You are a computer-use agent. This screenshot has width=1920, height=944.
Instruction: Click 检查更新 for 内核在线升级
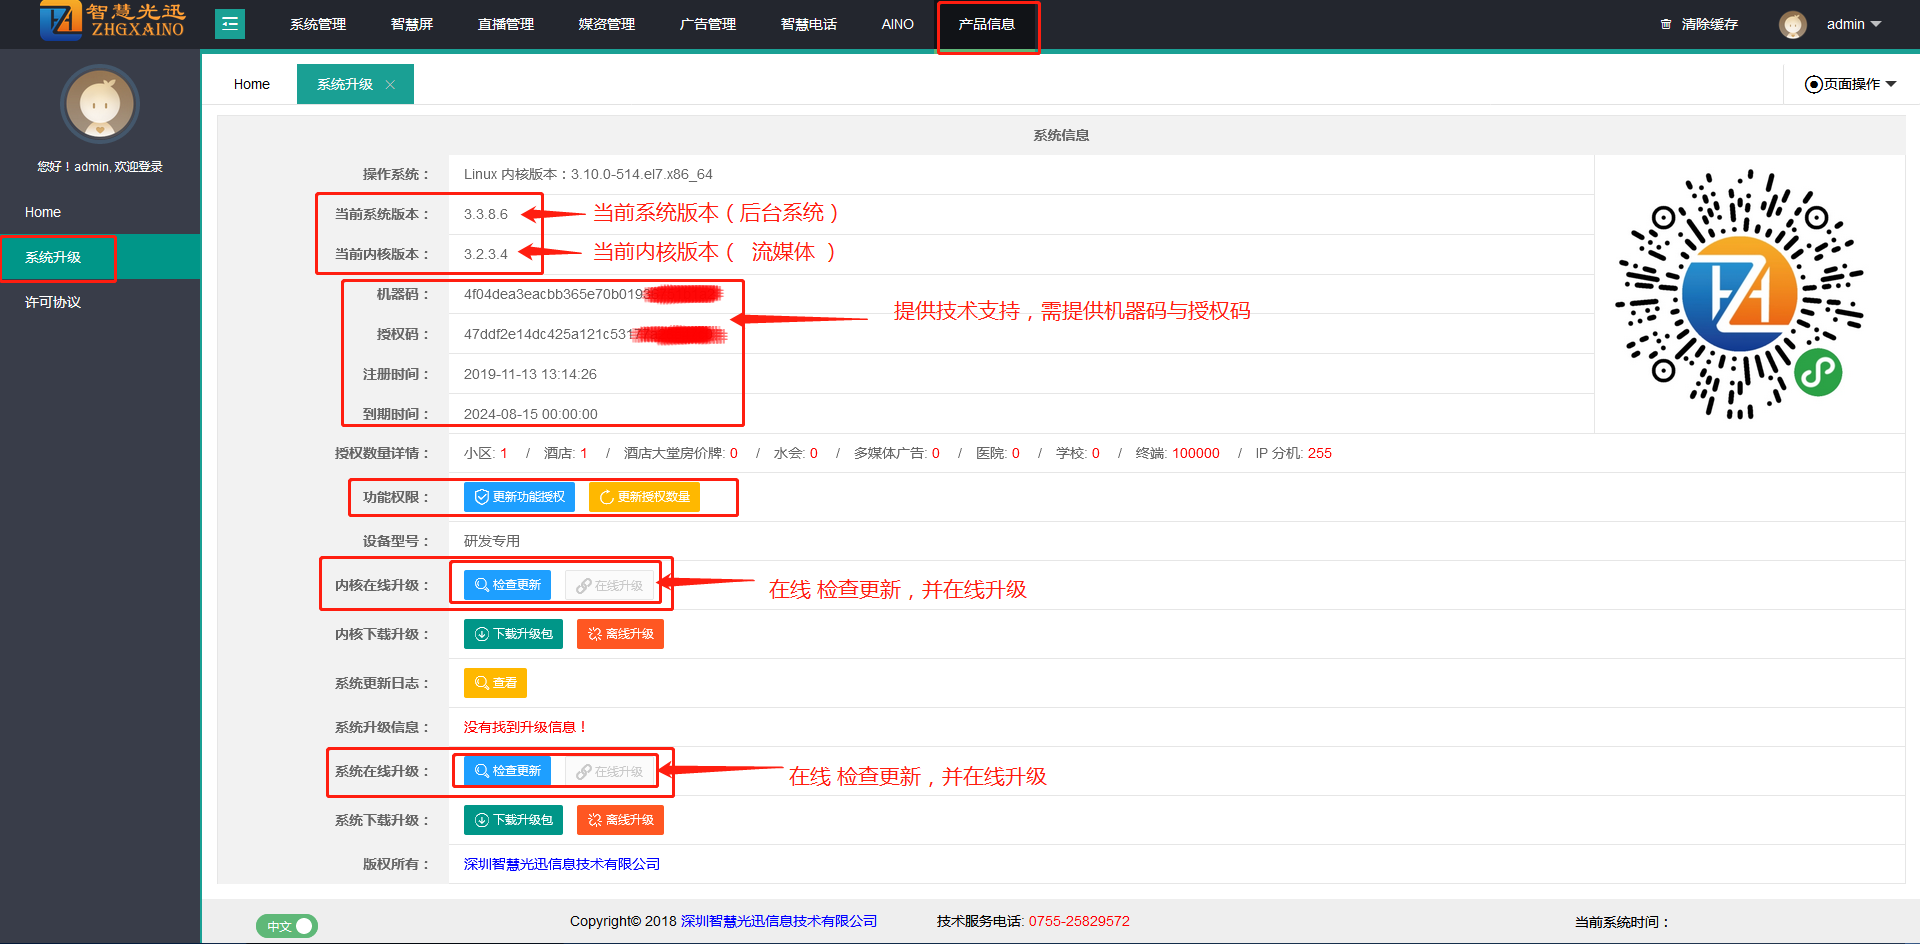coord(507,585)
